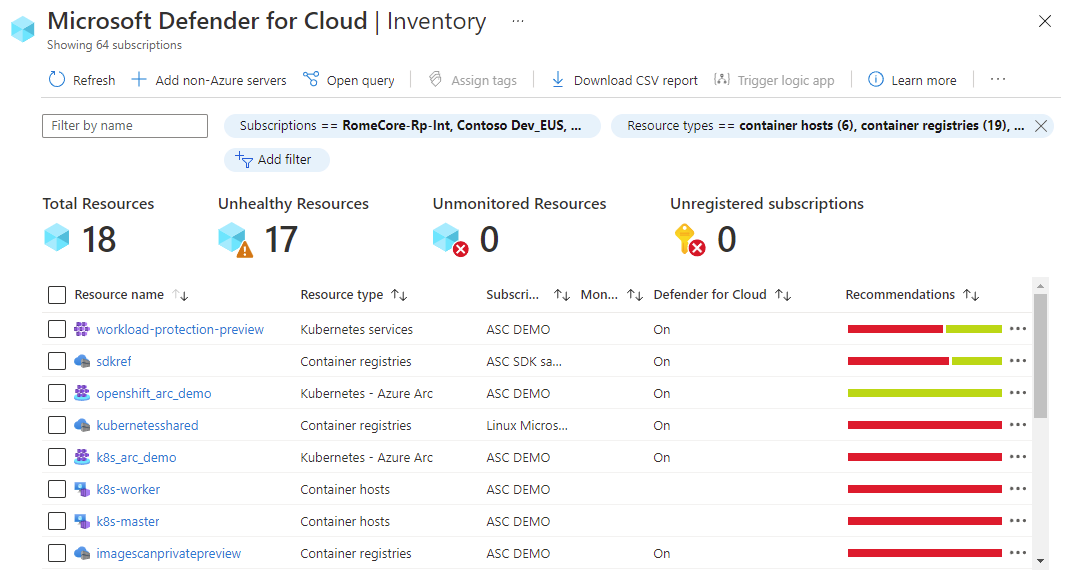
Task: Sort by the Subscription column arrows
Action: [561, 295]
